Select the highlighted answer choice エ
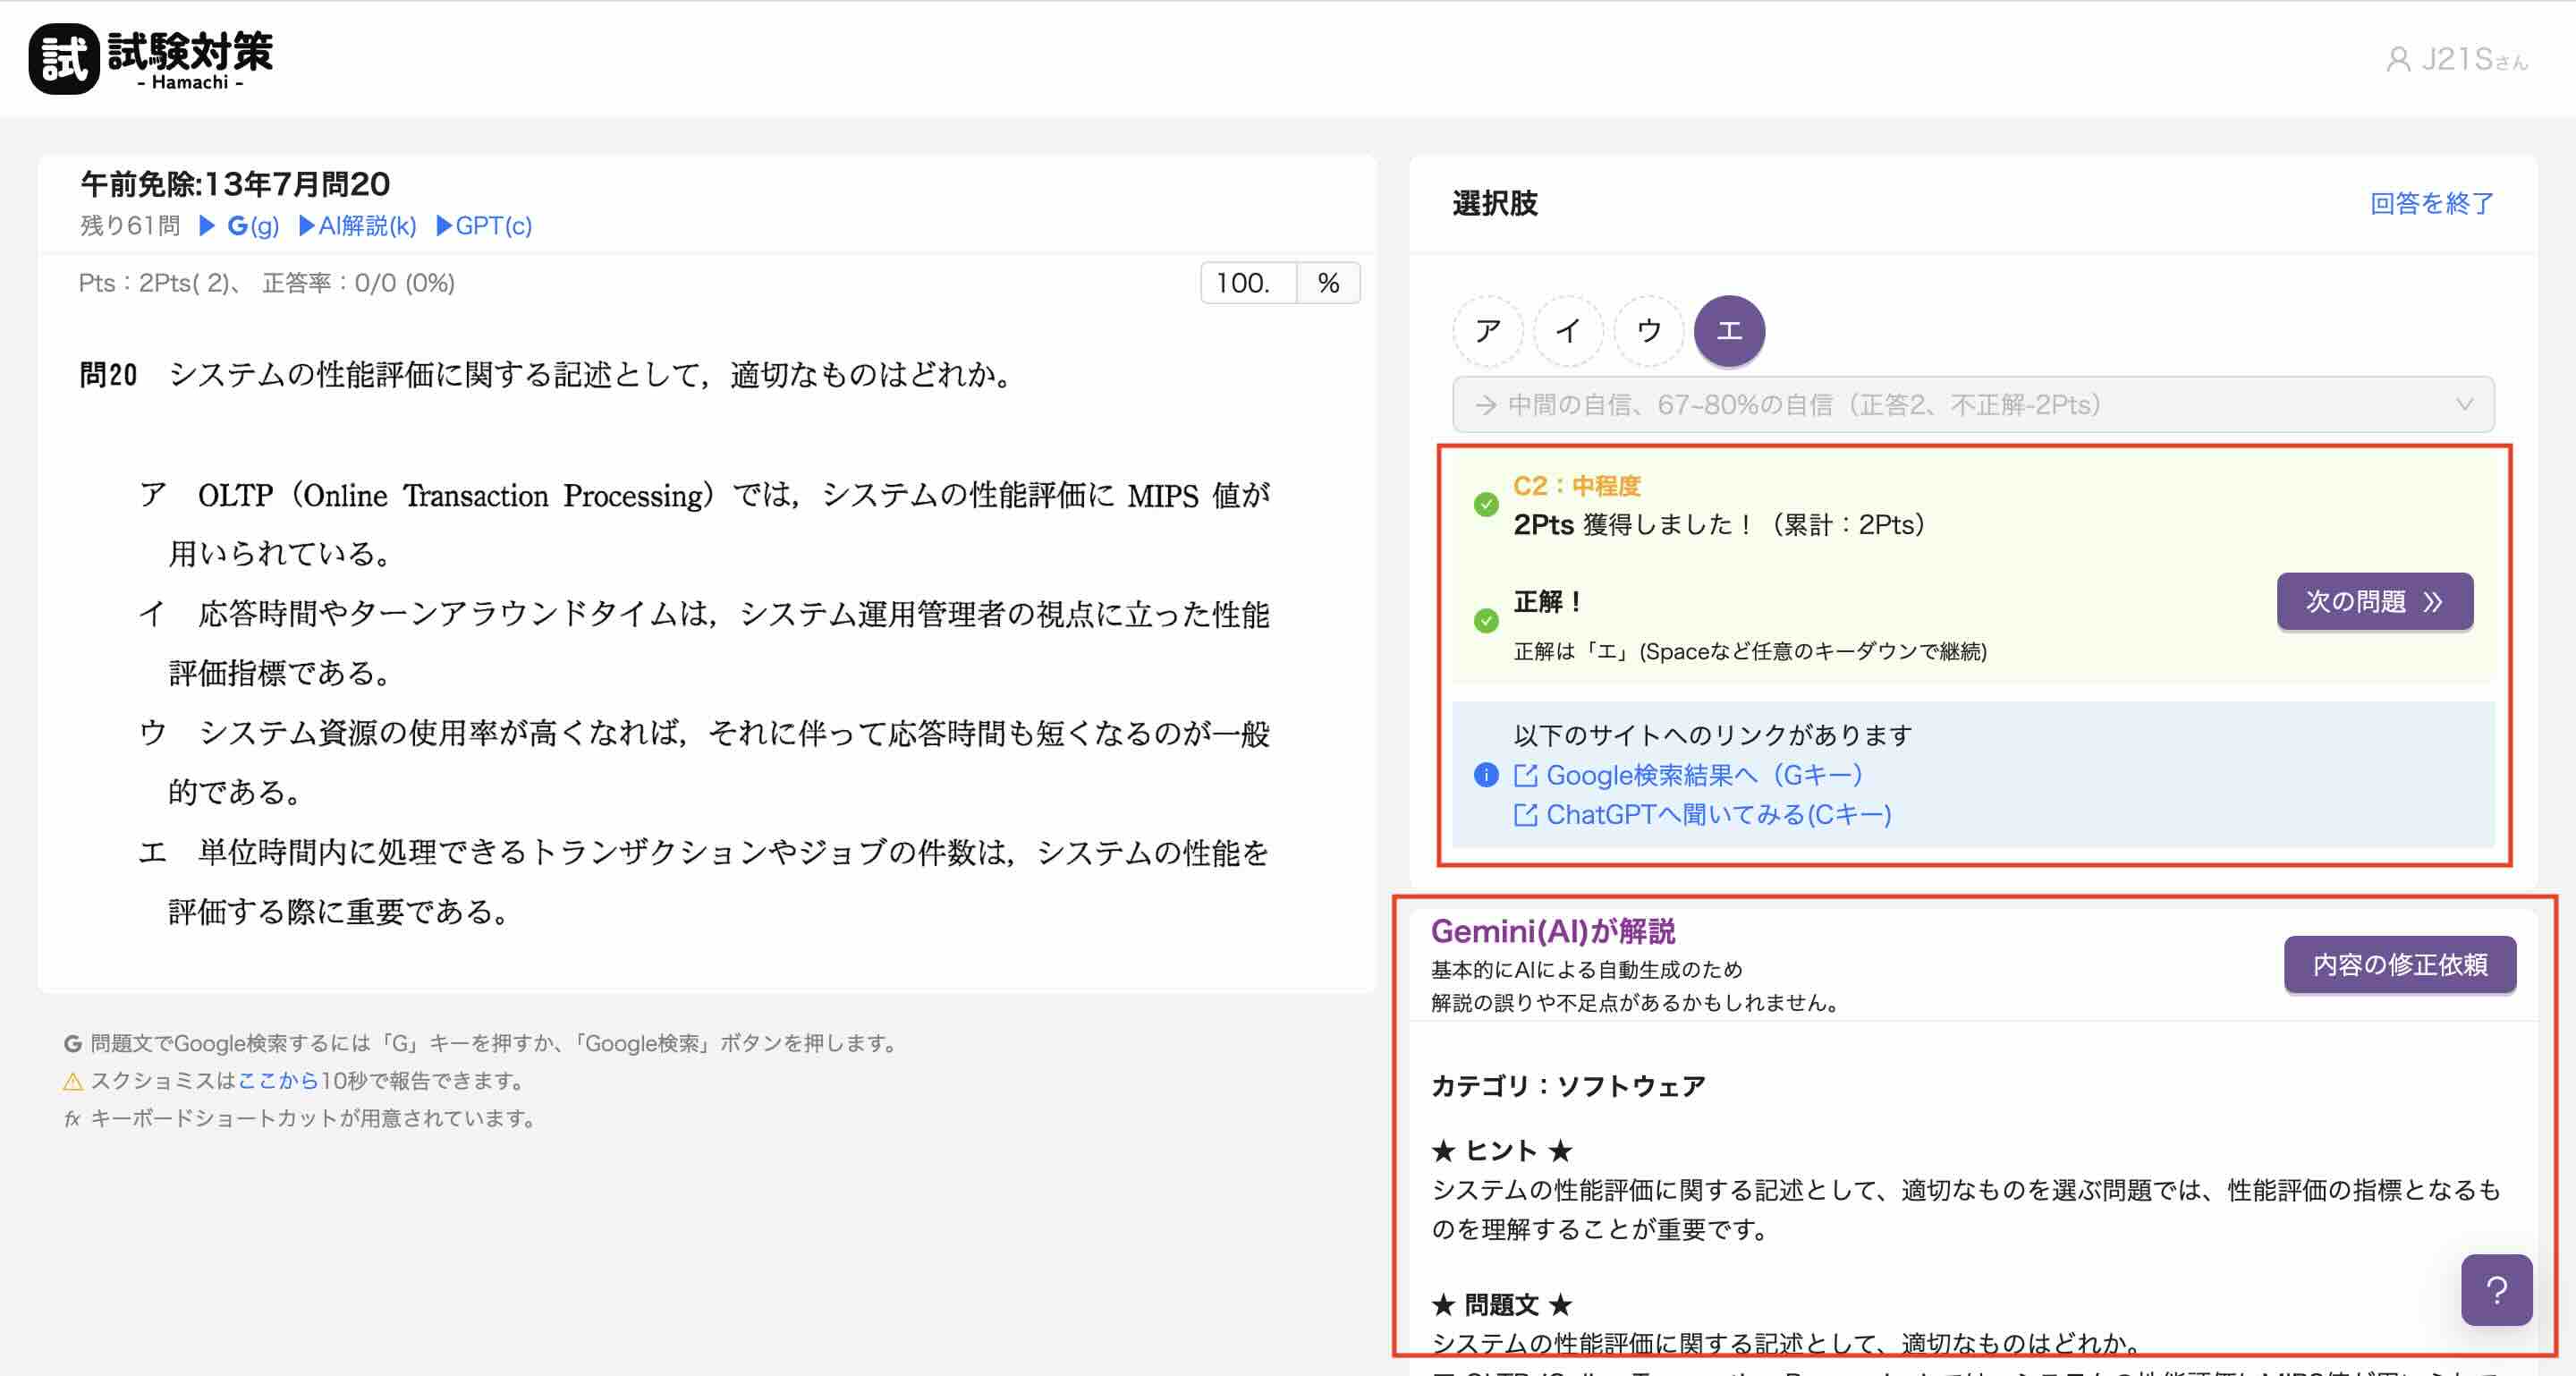 [x=1729, y=331]
